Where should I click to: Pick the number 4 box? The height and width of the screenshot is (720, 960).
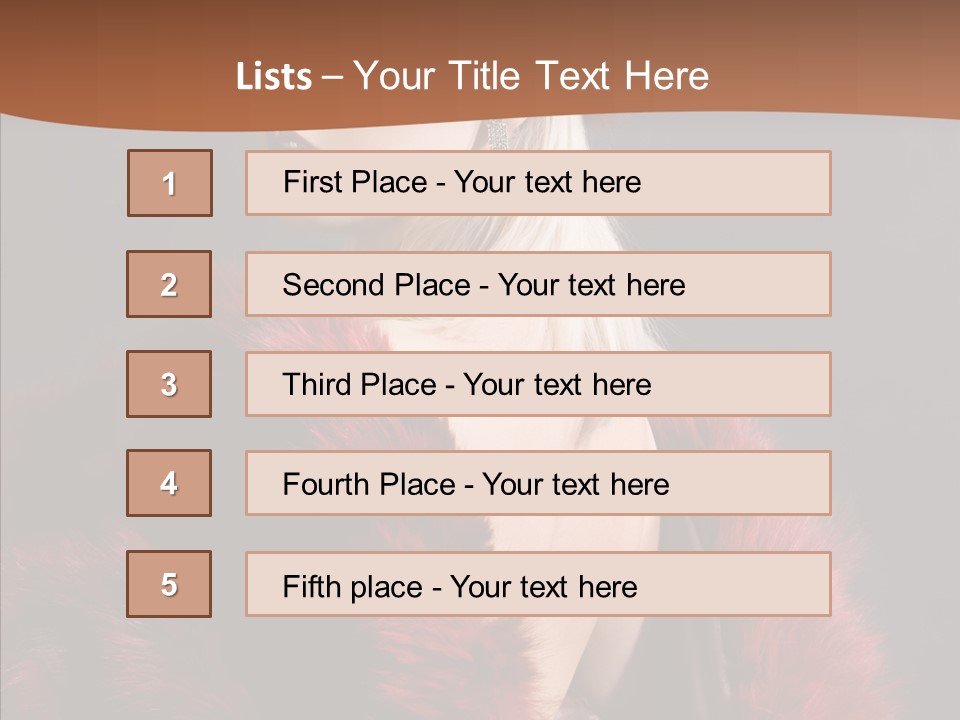point(169,483)
